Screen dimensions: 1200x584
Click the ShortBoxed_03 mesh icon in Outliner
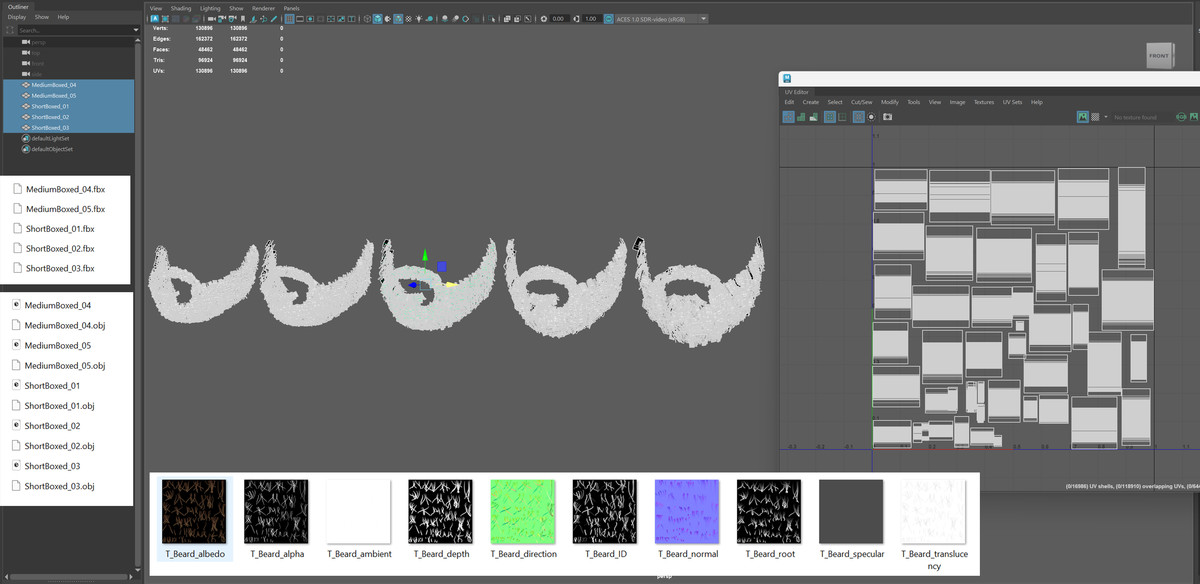coord(26,128)
